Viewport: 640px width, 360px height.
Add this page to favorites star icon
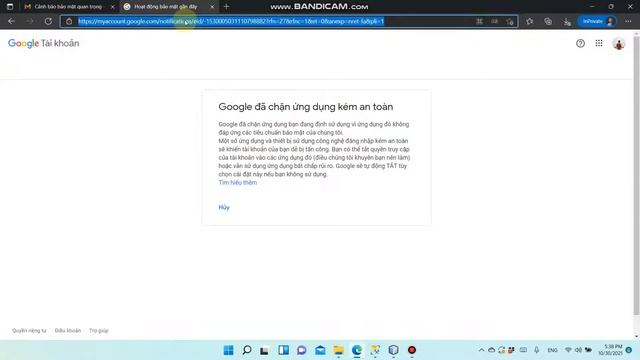point(510,21)
